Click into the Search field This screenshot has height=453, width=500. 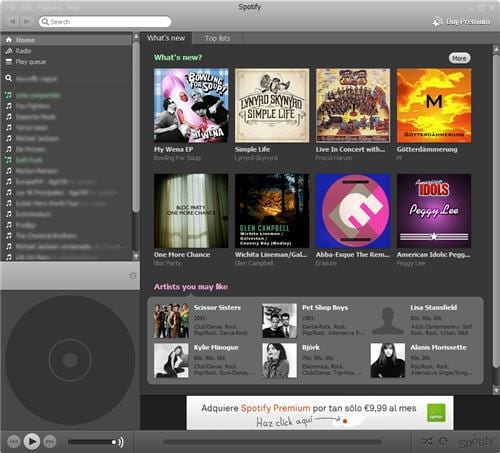[105, 22]
